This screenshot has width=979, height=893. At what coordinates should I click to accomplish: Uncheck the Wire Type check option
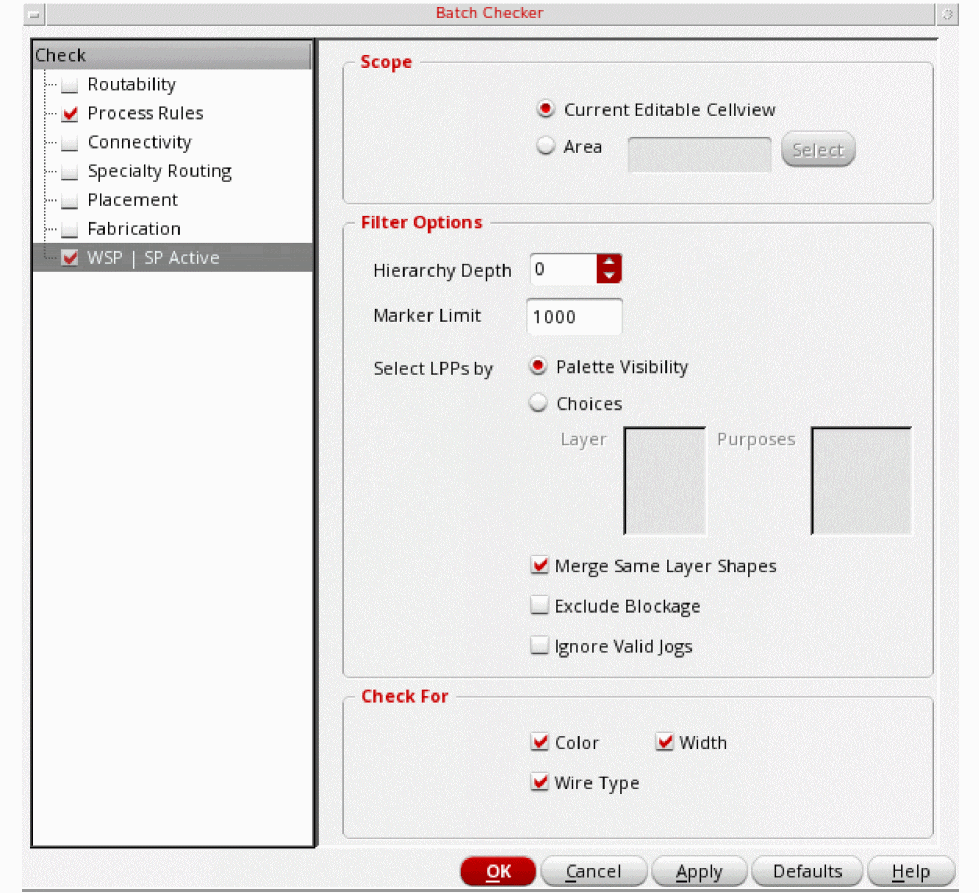point(540,783)
